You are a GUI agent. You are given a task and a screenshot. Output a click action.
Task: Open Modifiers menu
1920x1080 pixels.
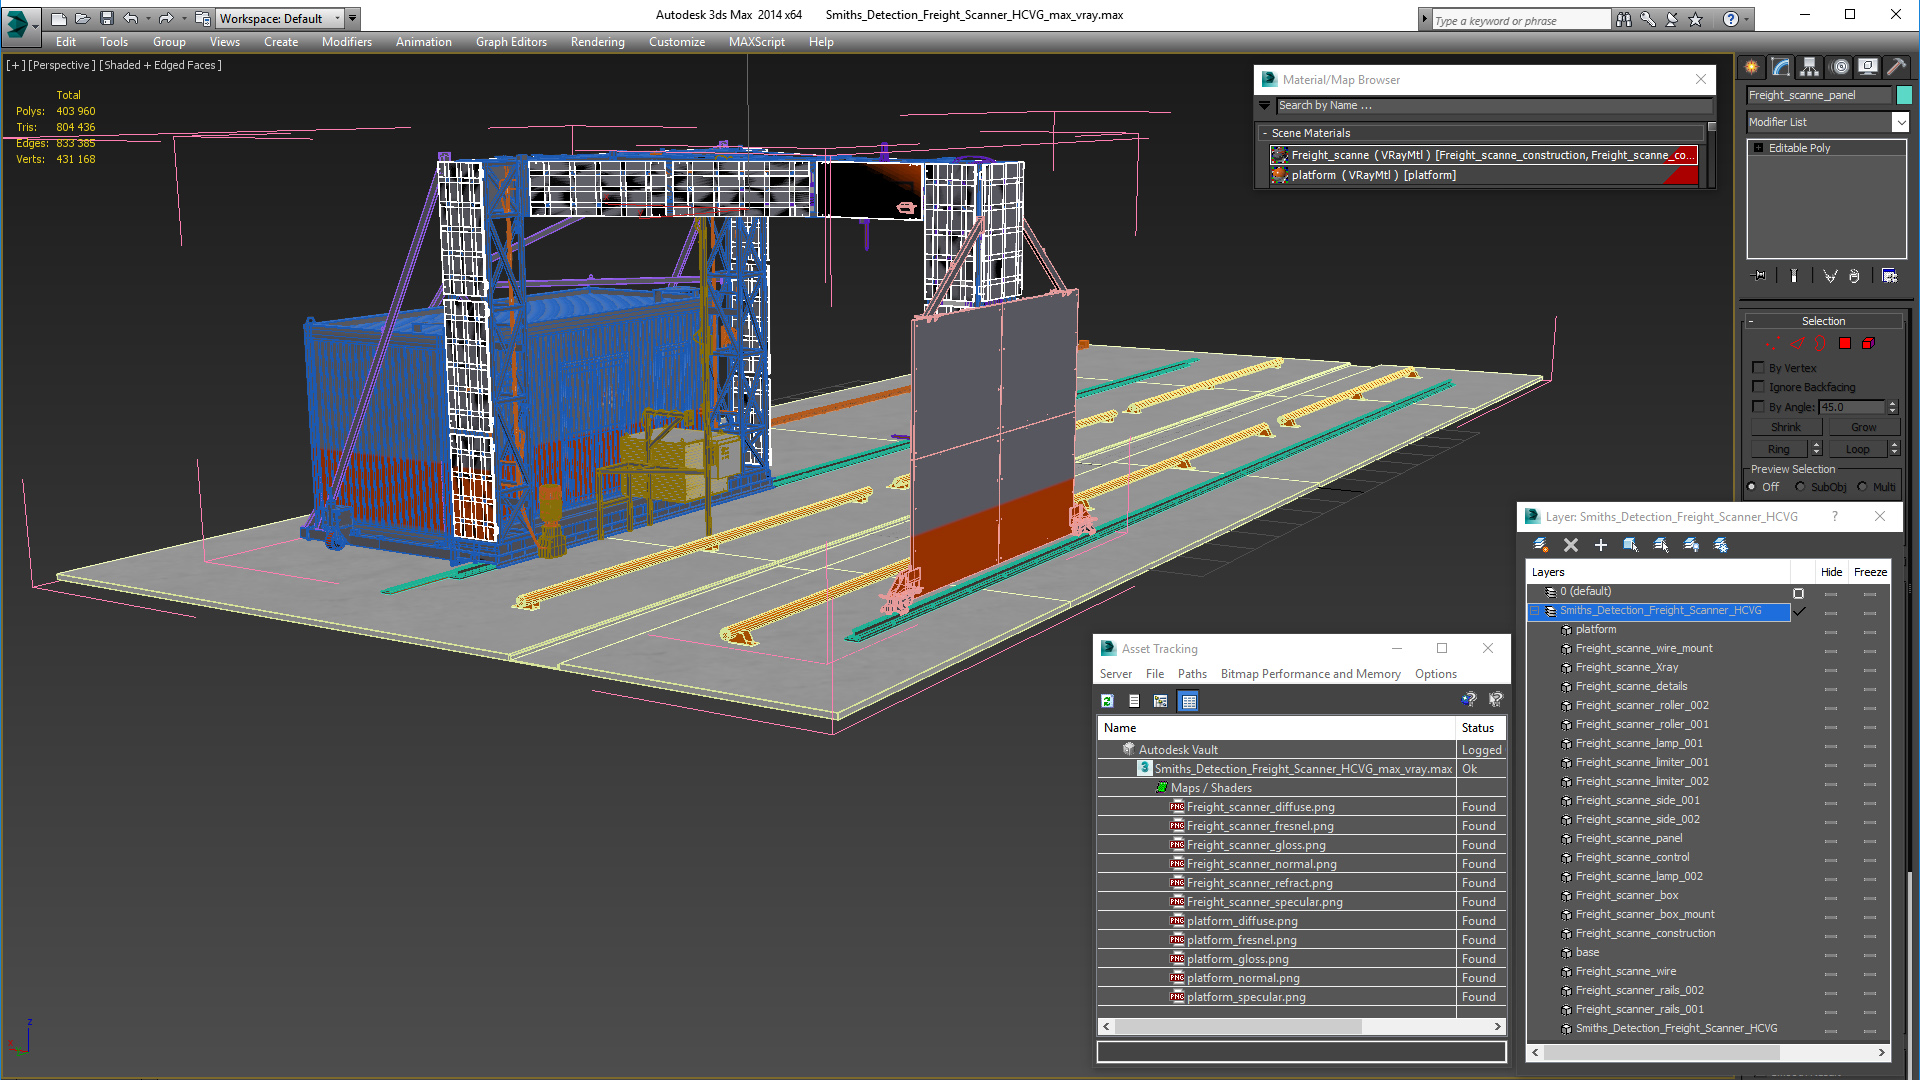pyautogui.click(x=346, y=42)
